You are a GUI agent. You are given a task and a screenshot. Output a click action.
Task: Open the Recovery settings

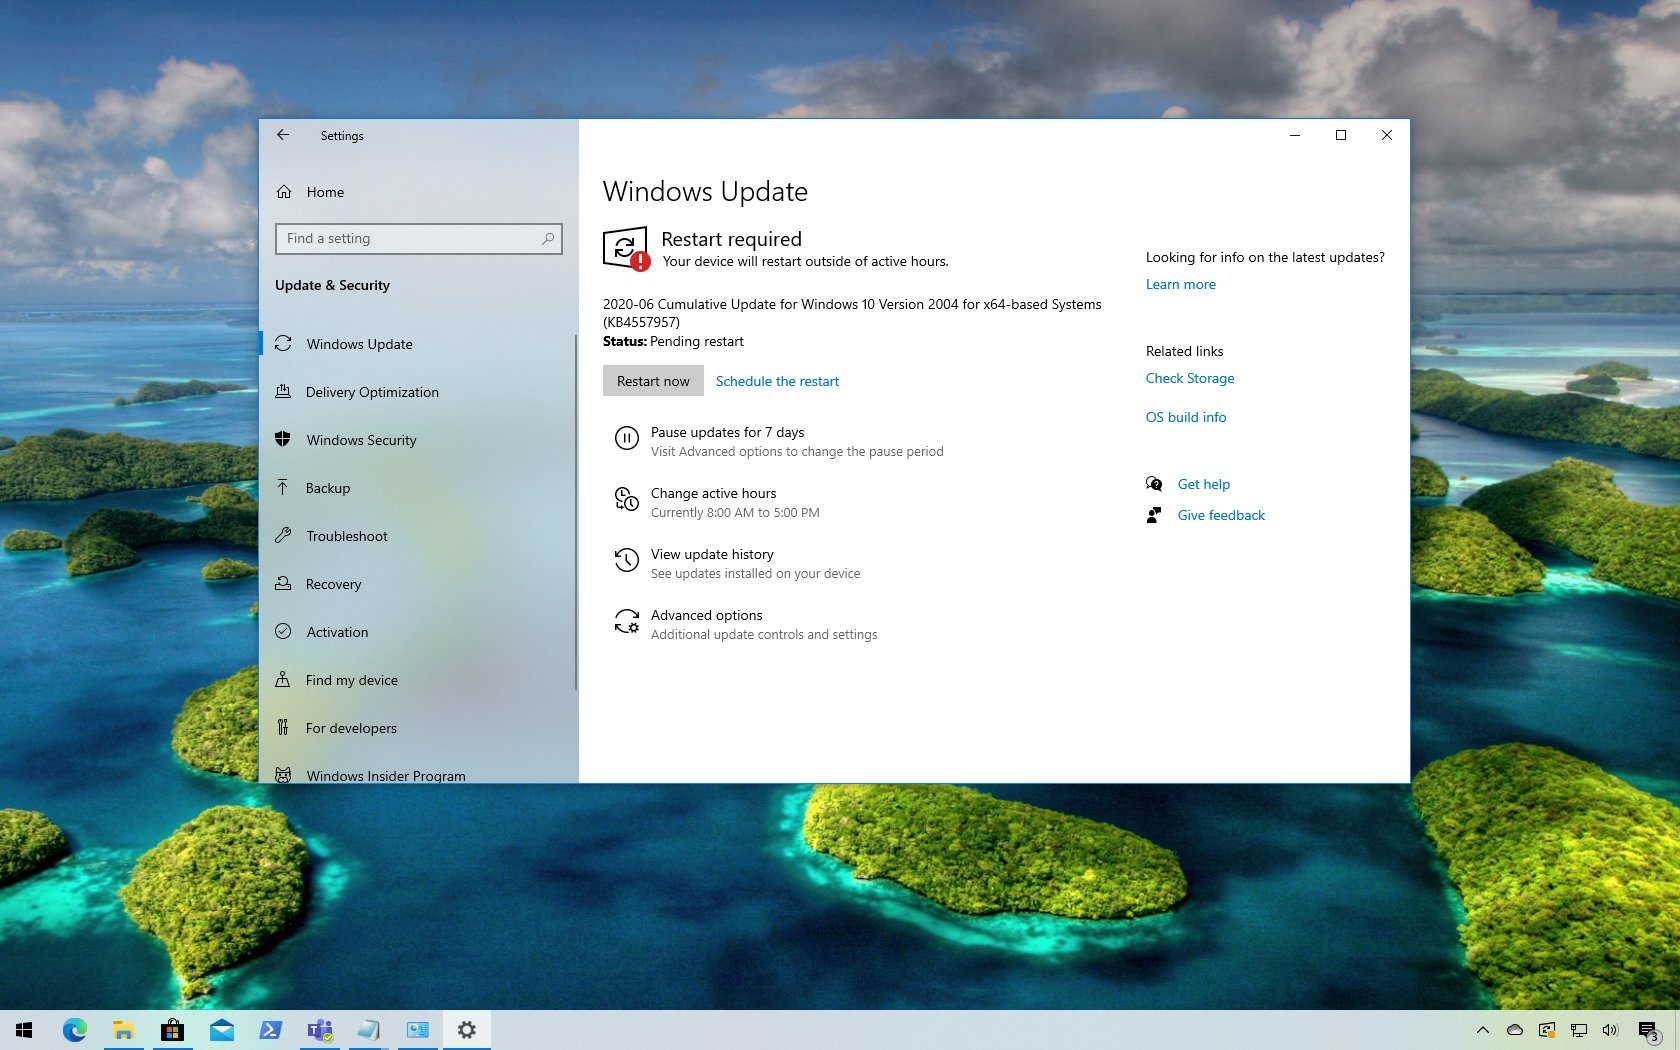418,584
